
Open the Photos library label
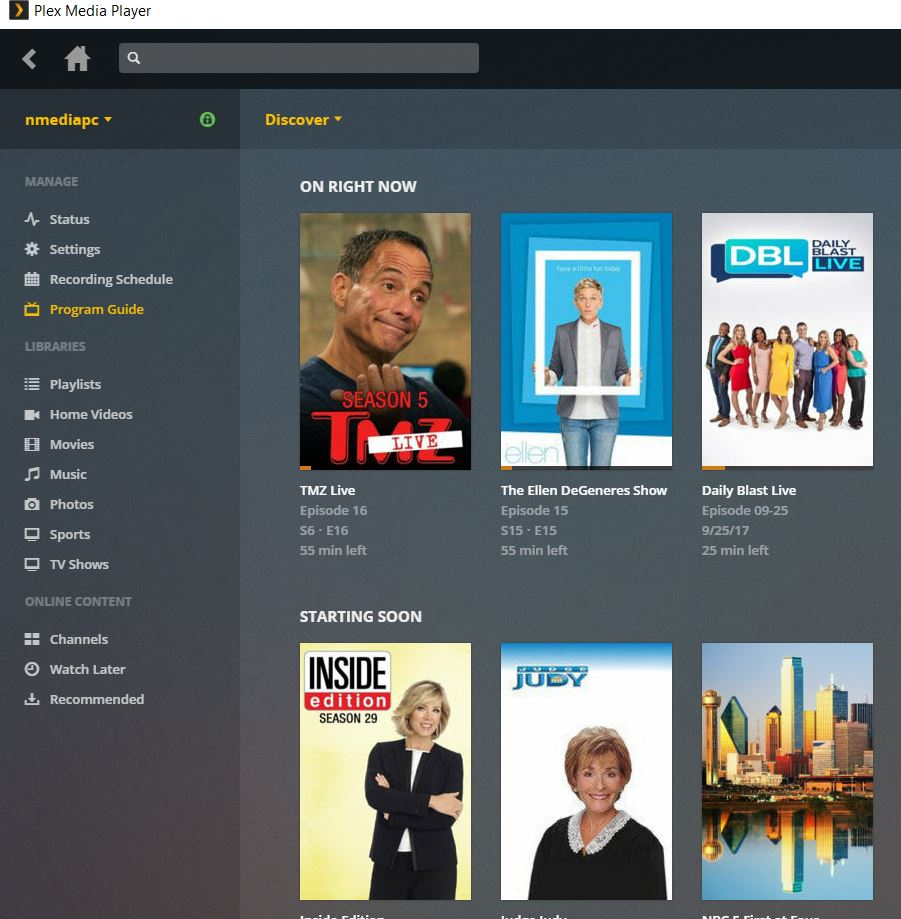pos(72,504)
